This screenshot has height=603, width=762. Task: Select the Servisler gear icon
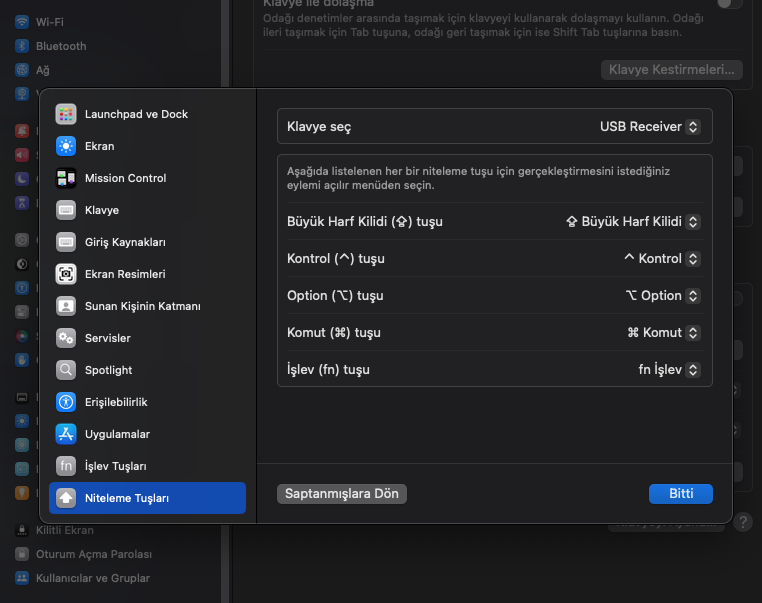tap(66, 338)
